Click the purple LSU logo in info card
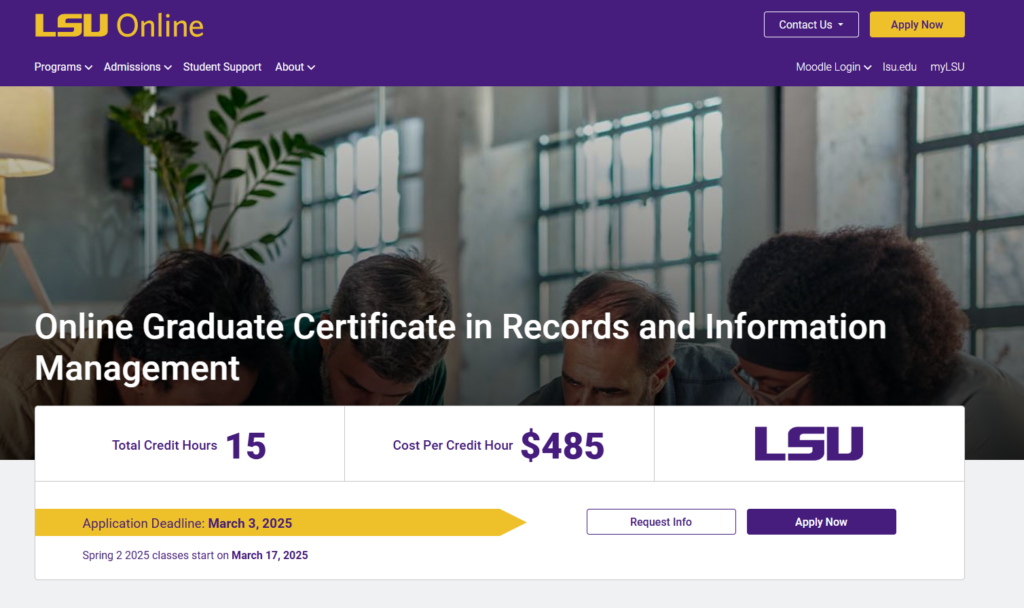This screenshot has width=1024, height=608. (808, 444)
